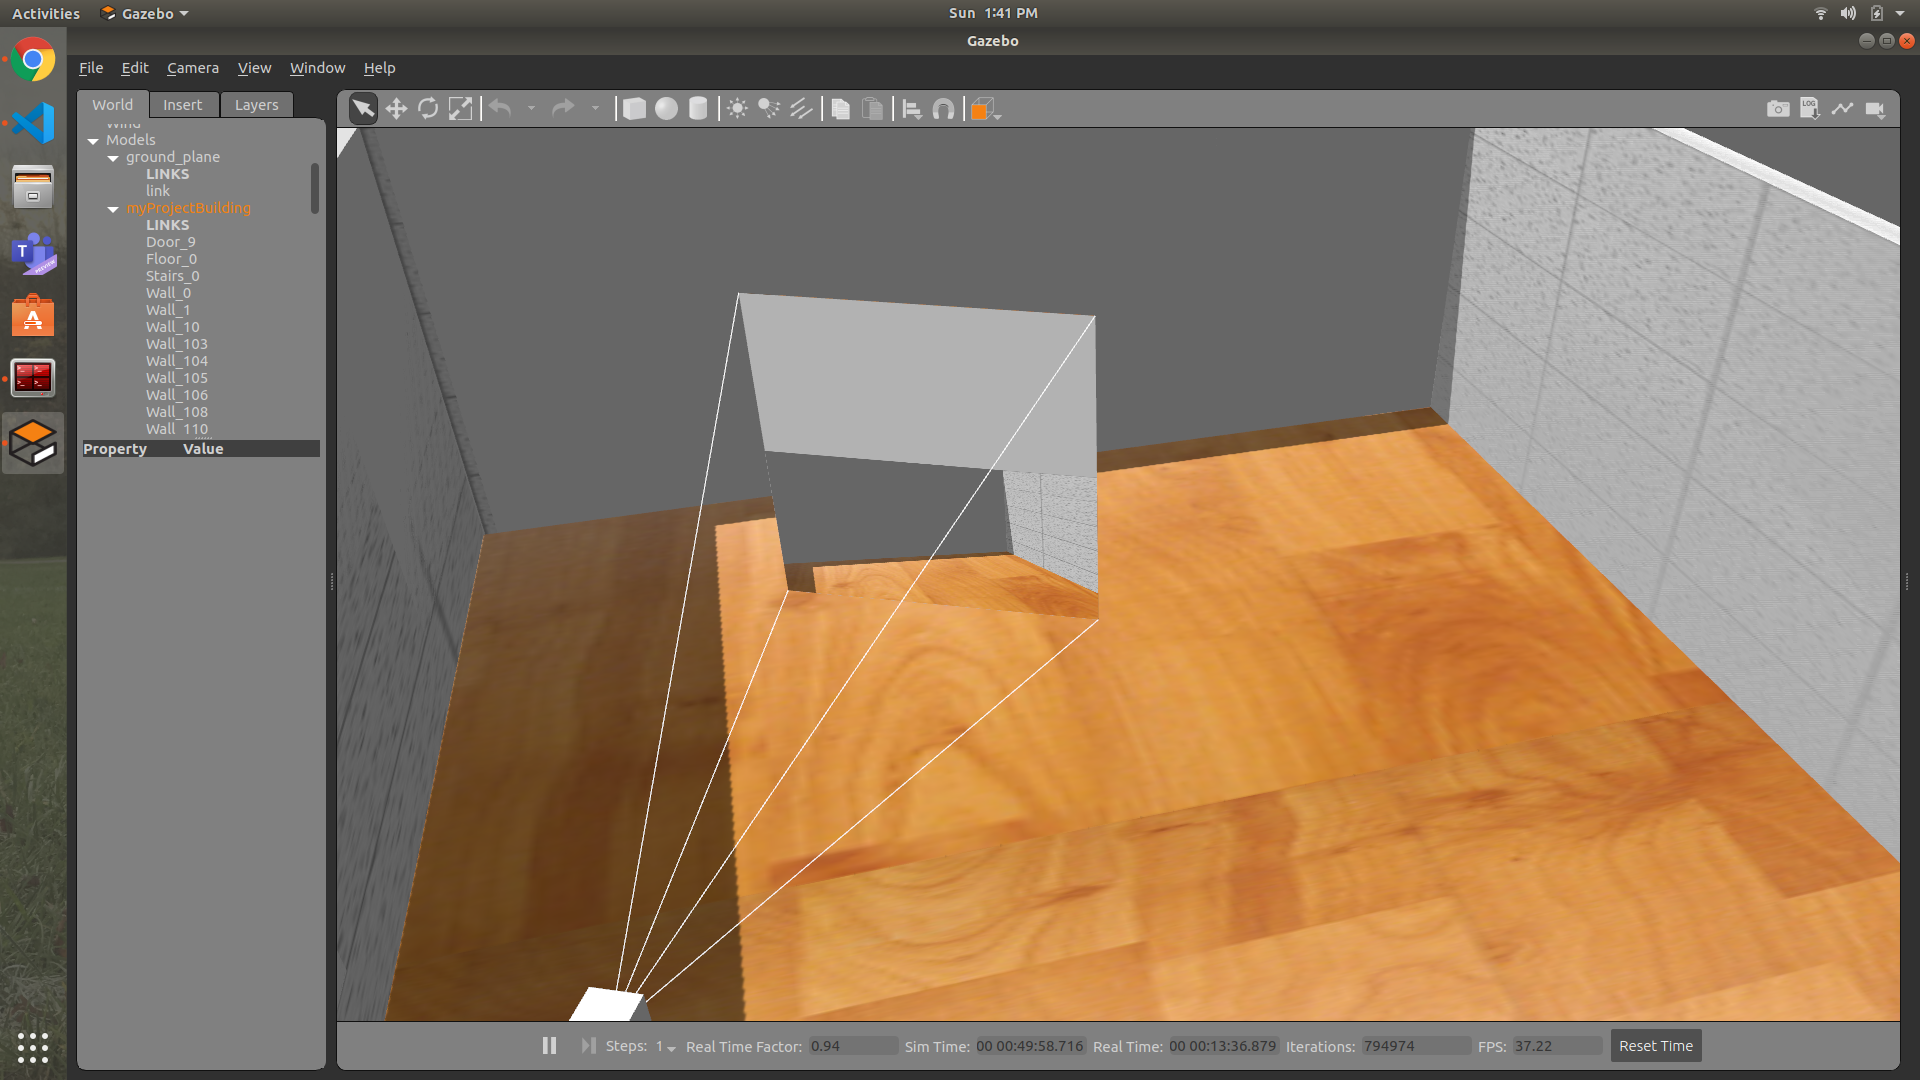Select the rotate mode tool

(x=428, y=109)
